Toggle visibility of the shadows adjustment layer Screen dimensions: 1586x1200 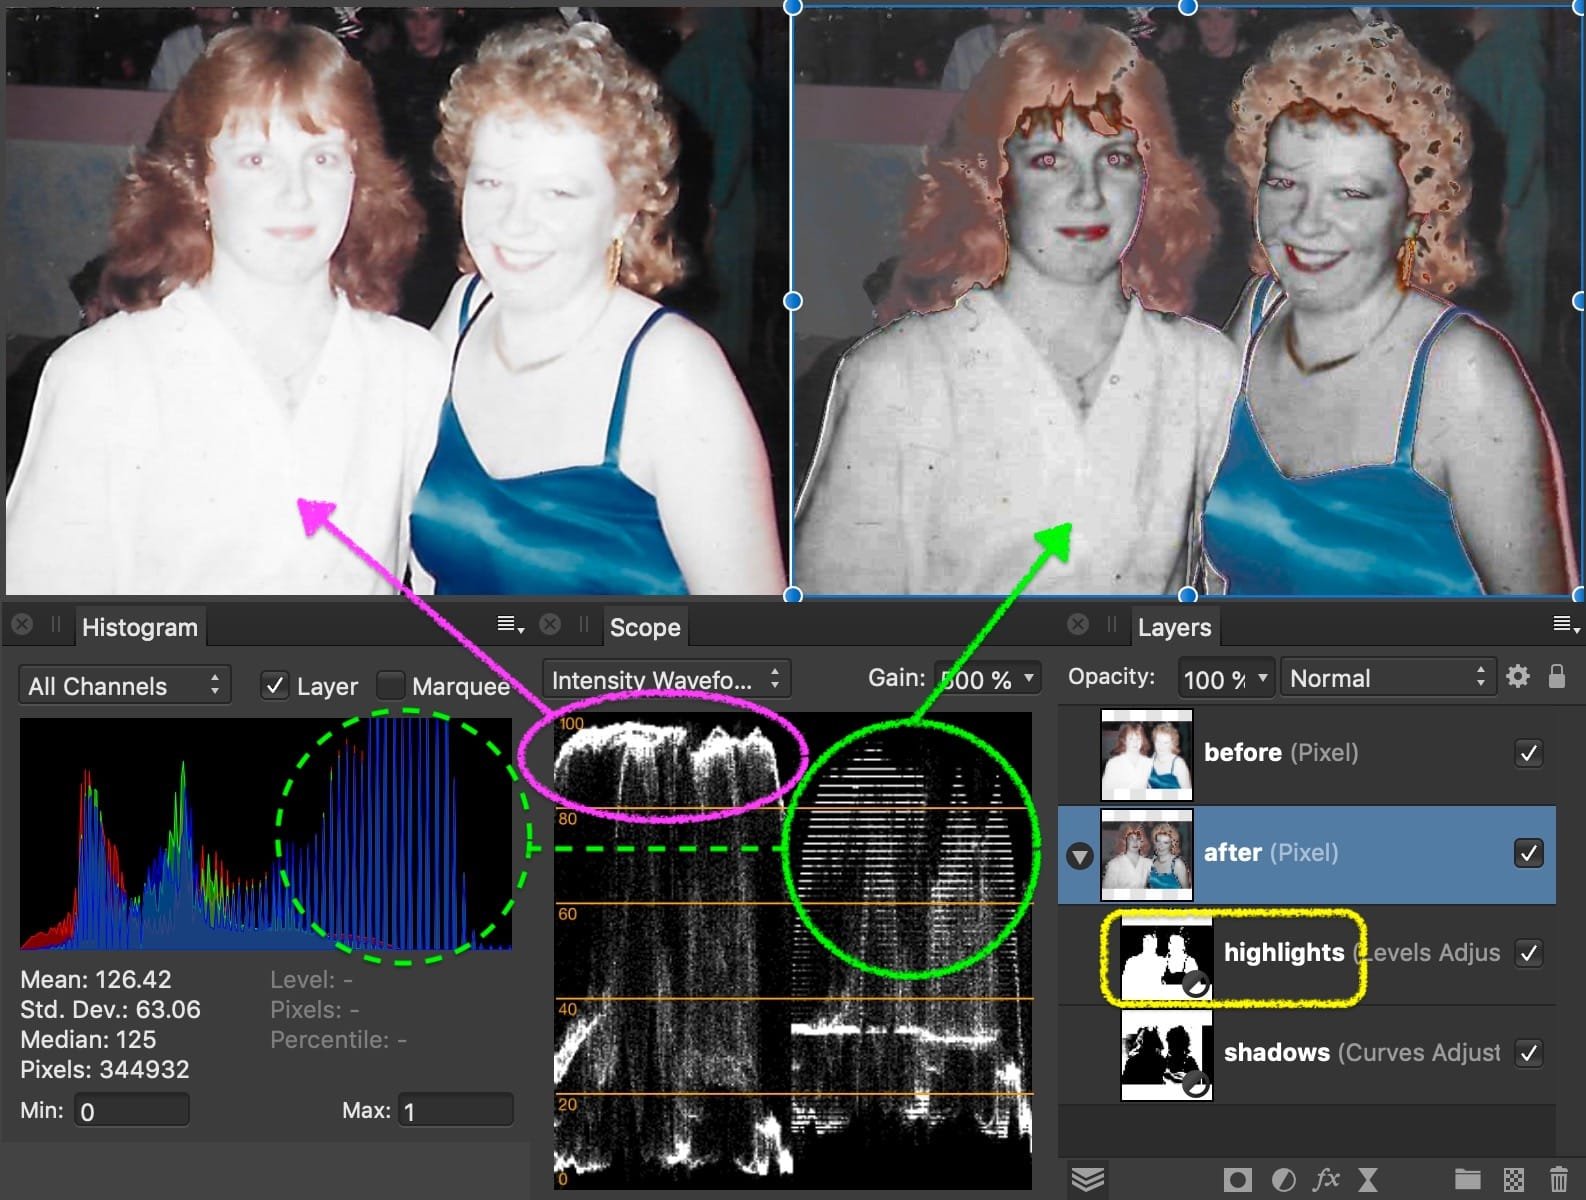click(1528, 1053)
